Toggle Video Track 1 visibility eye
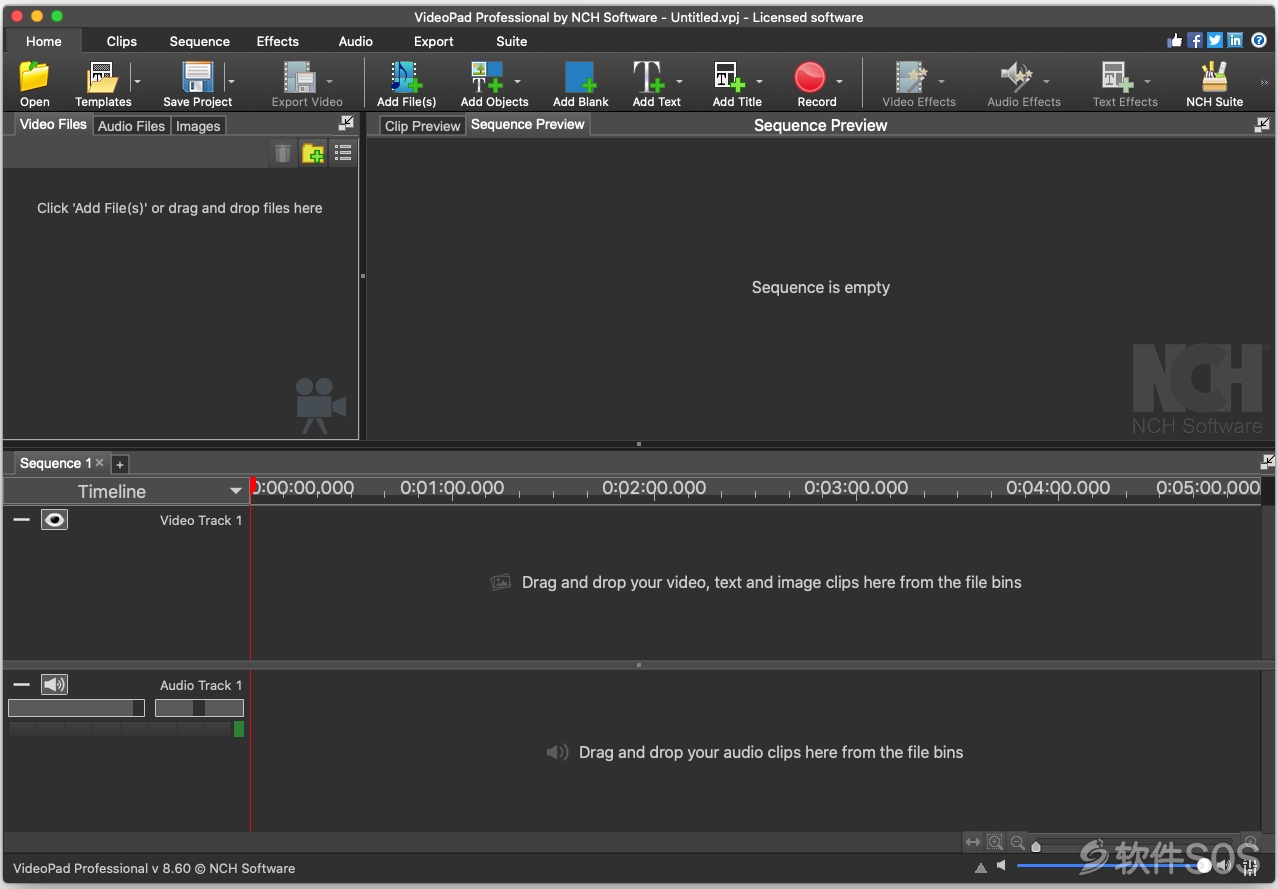Screen dimensions: 1278x889 (x=54, y=520)
